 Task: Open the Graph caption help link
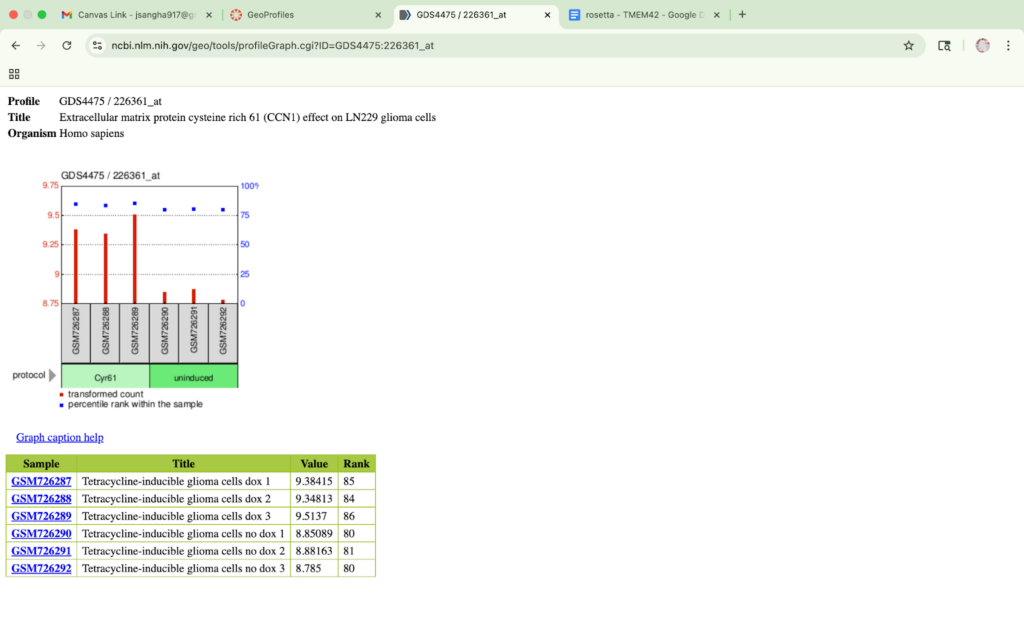[x=59, y=437]
